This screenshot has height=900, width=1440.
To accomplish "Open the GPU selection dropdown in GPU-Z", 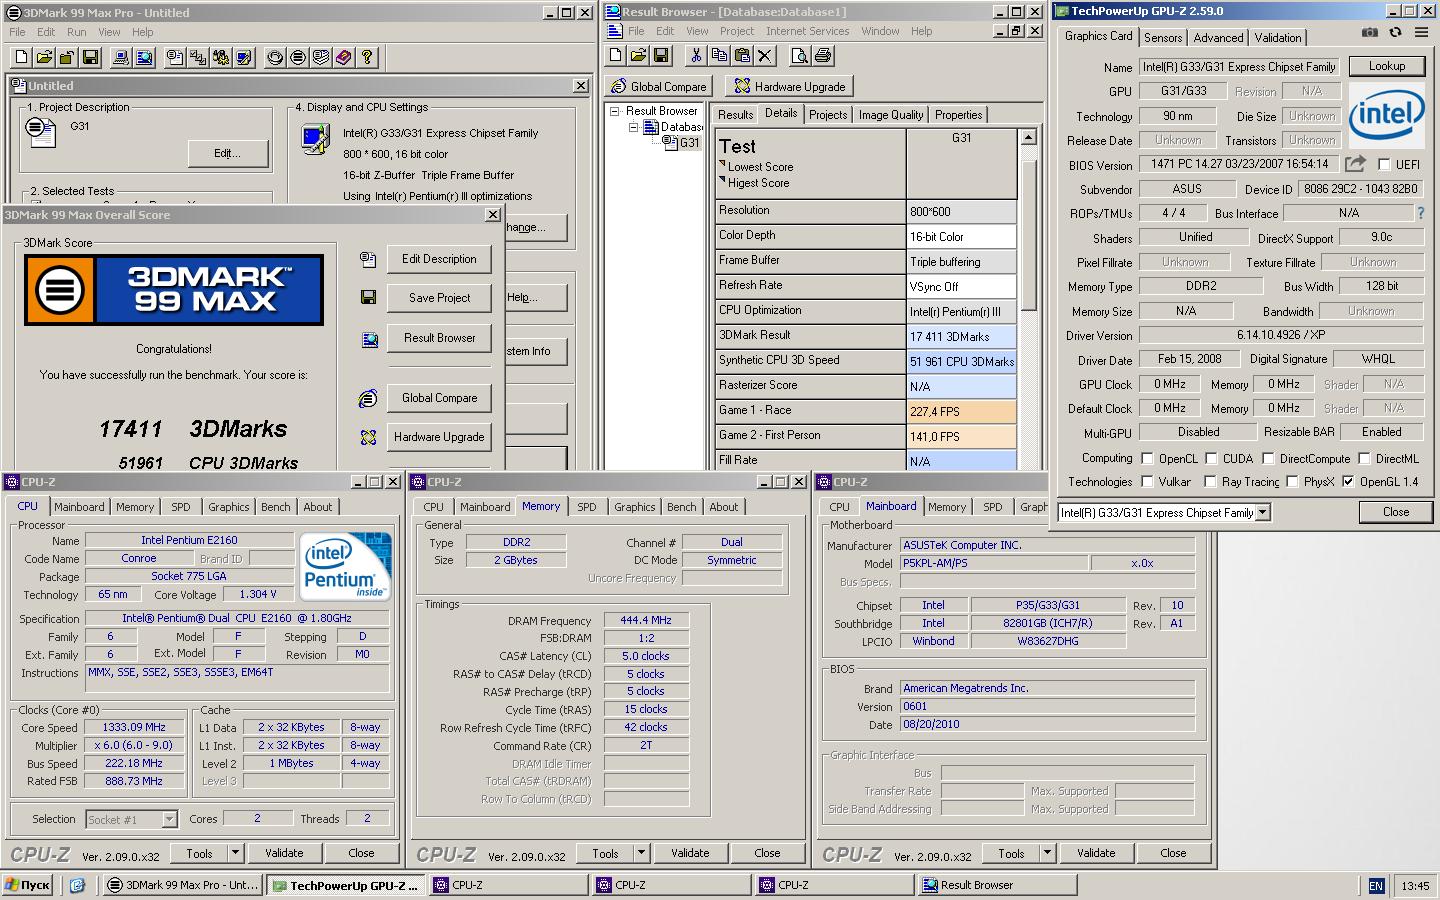I will [1263, 512].
